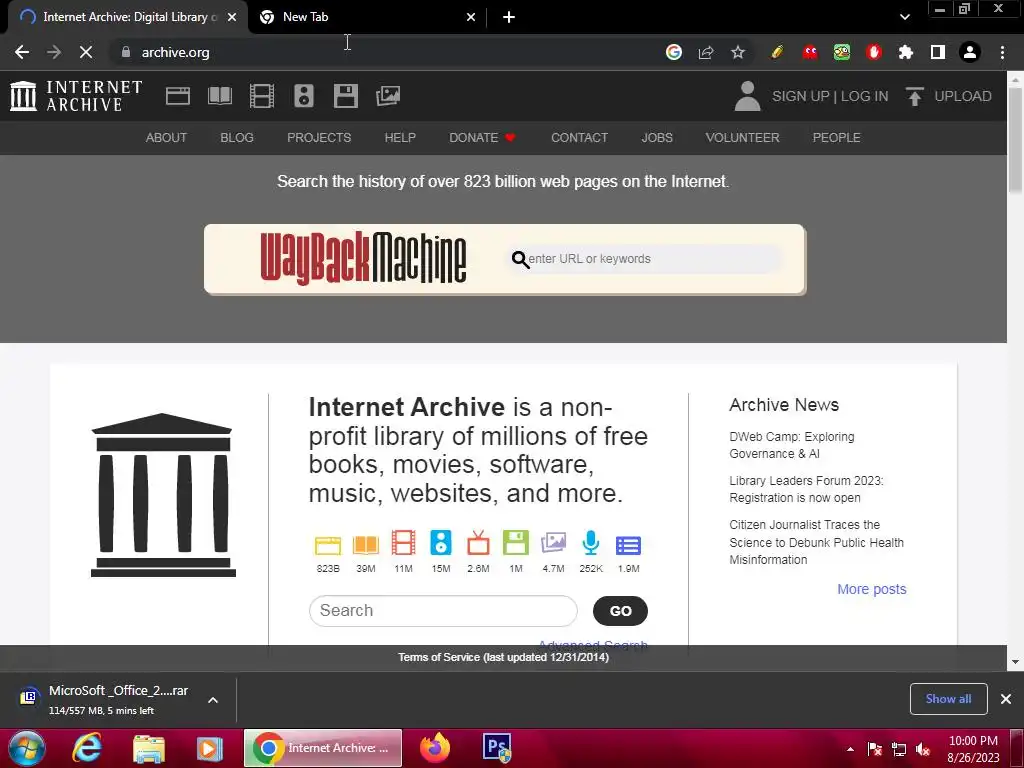This screenshot has width=1024, height=768.
Task: Click the collections list icon labeled 1.9M
Action: pyautogui.click(x=628, y=545)
